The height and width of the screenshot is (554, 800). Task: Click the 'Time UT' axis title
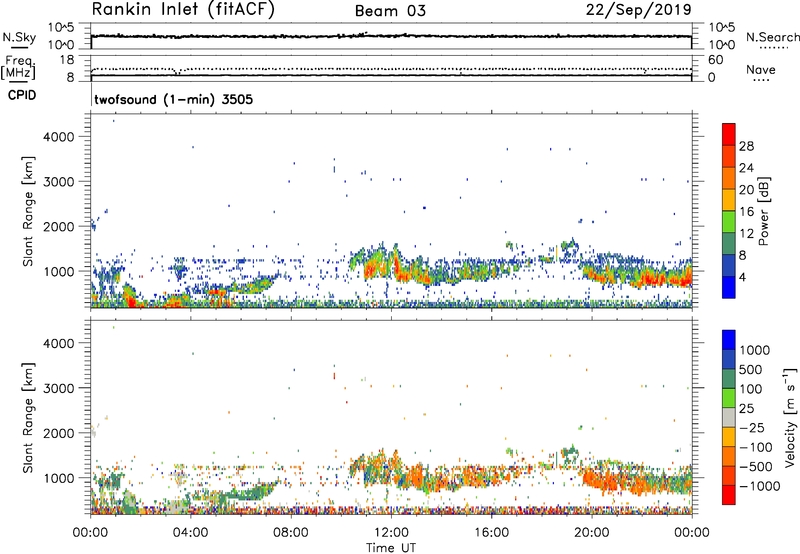391,548
